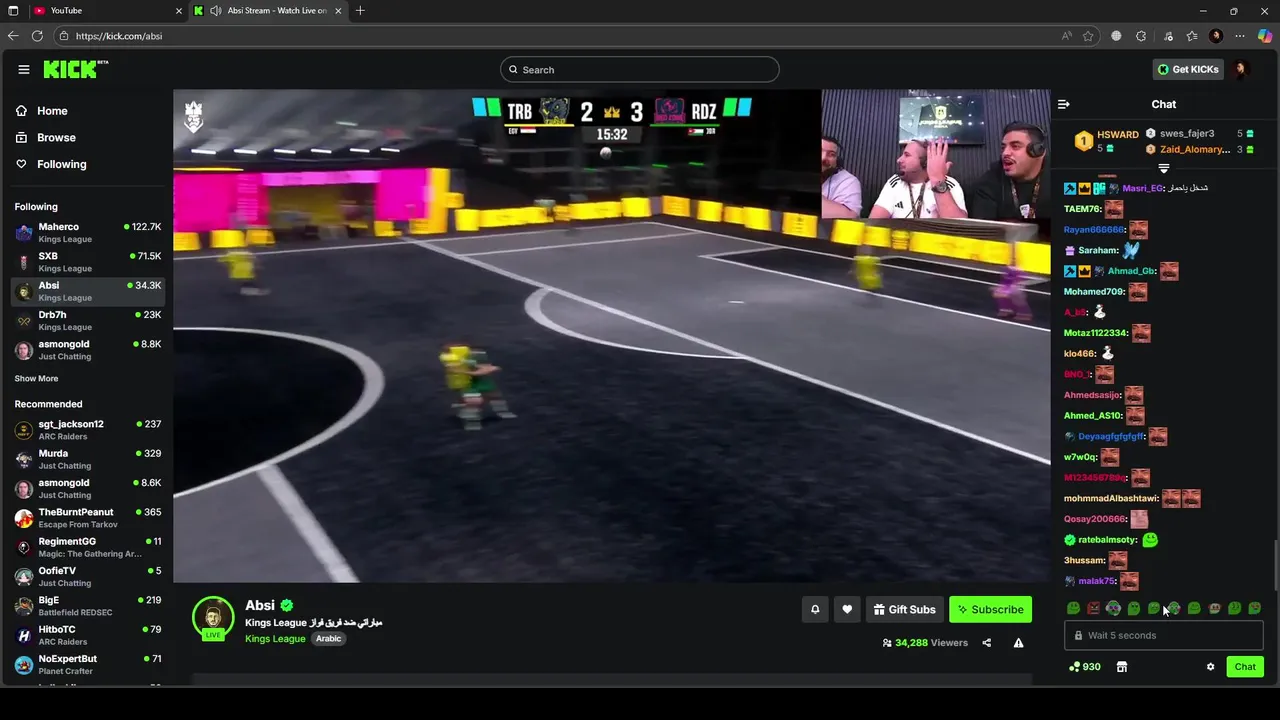Open the chat settings gear
The height and width of the screenshot is (720, 1280).
[x=1210, y=667]
